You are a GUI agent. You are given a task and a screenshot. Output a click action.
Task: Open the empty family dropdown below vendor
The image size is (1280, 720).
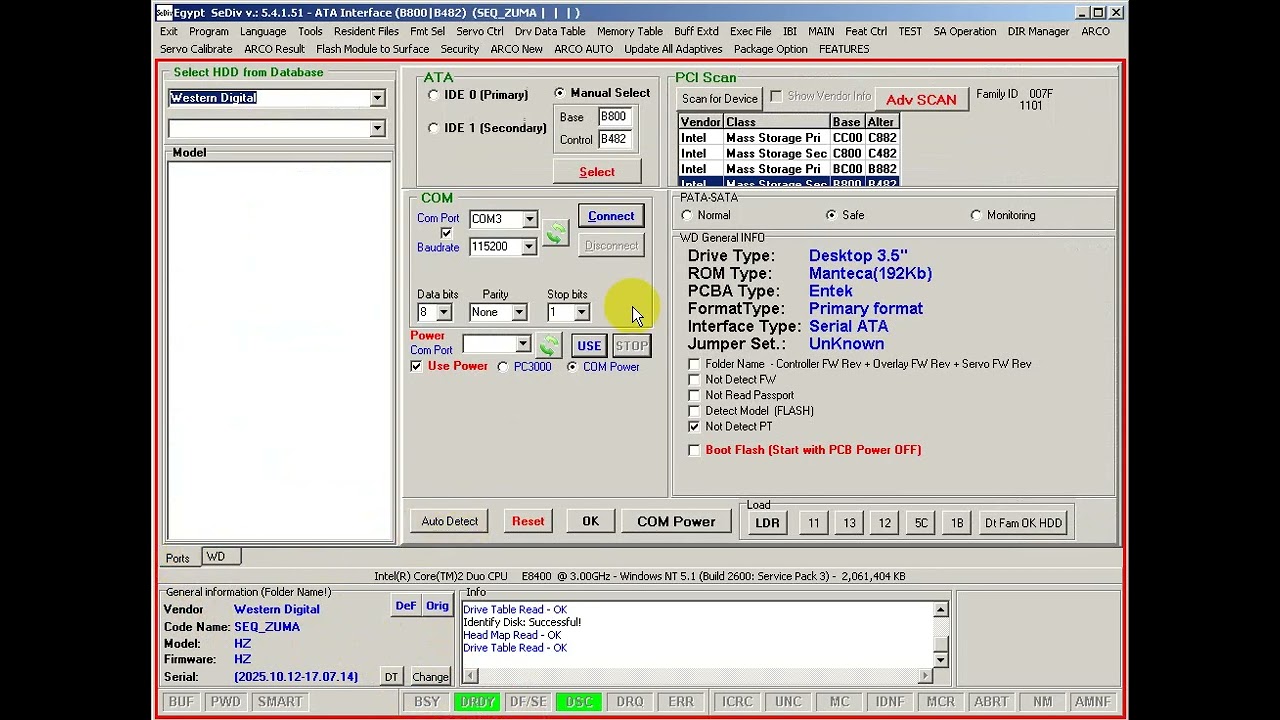click(x=377, y=128)
